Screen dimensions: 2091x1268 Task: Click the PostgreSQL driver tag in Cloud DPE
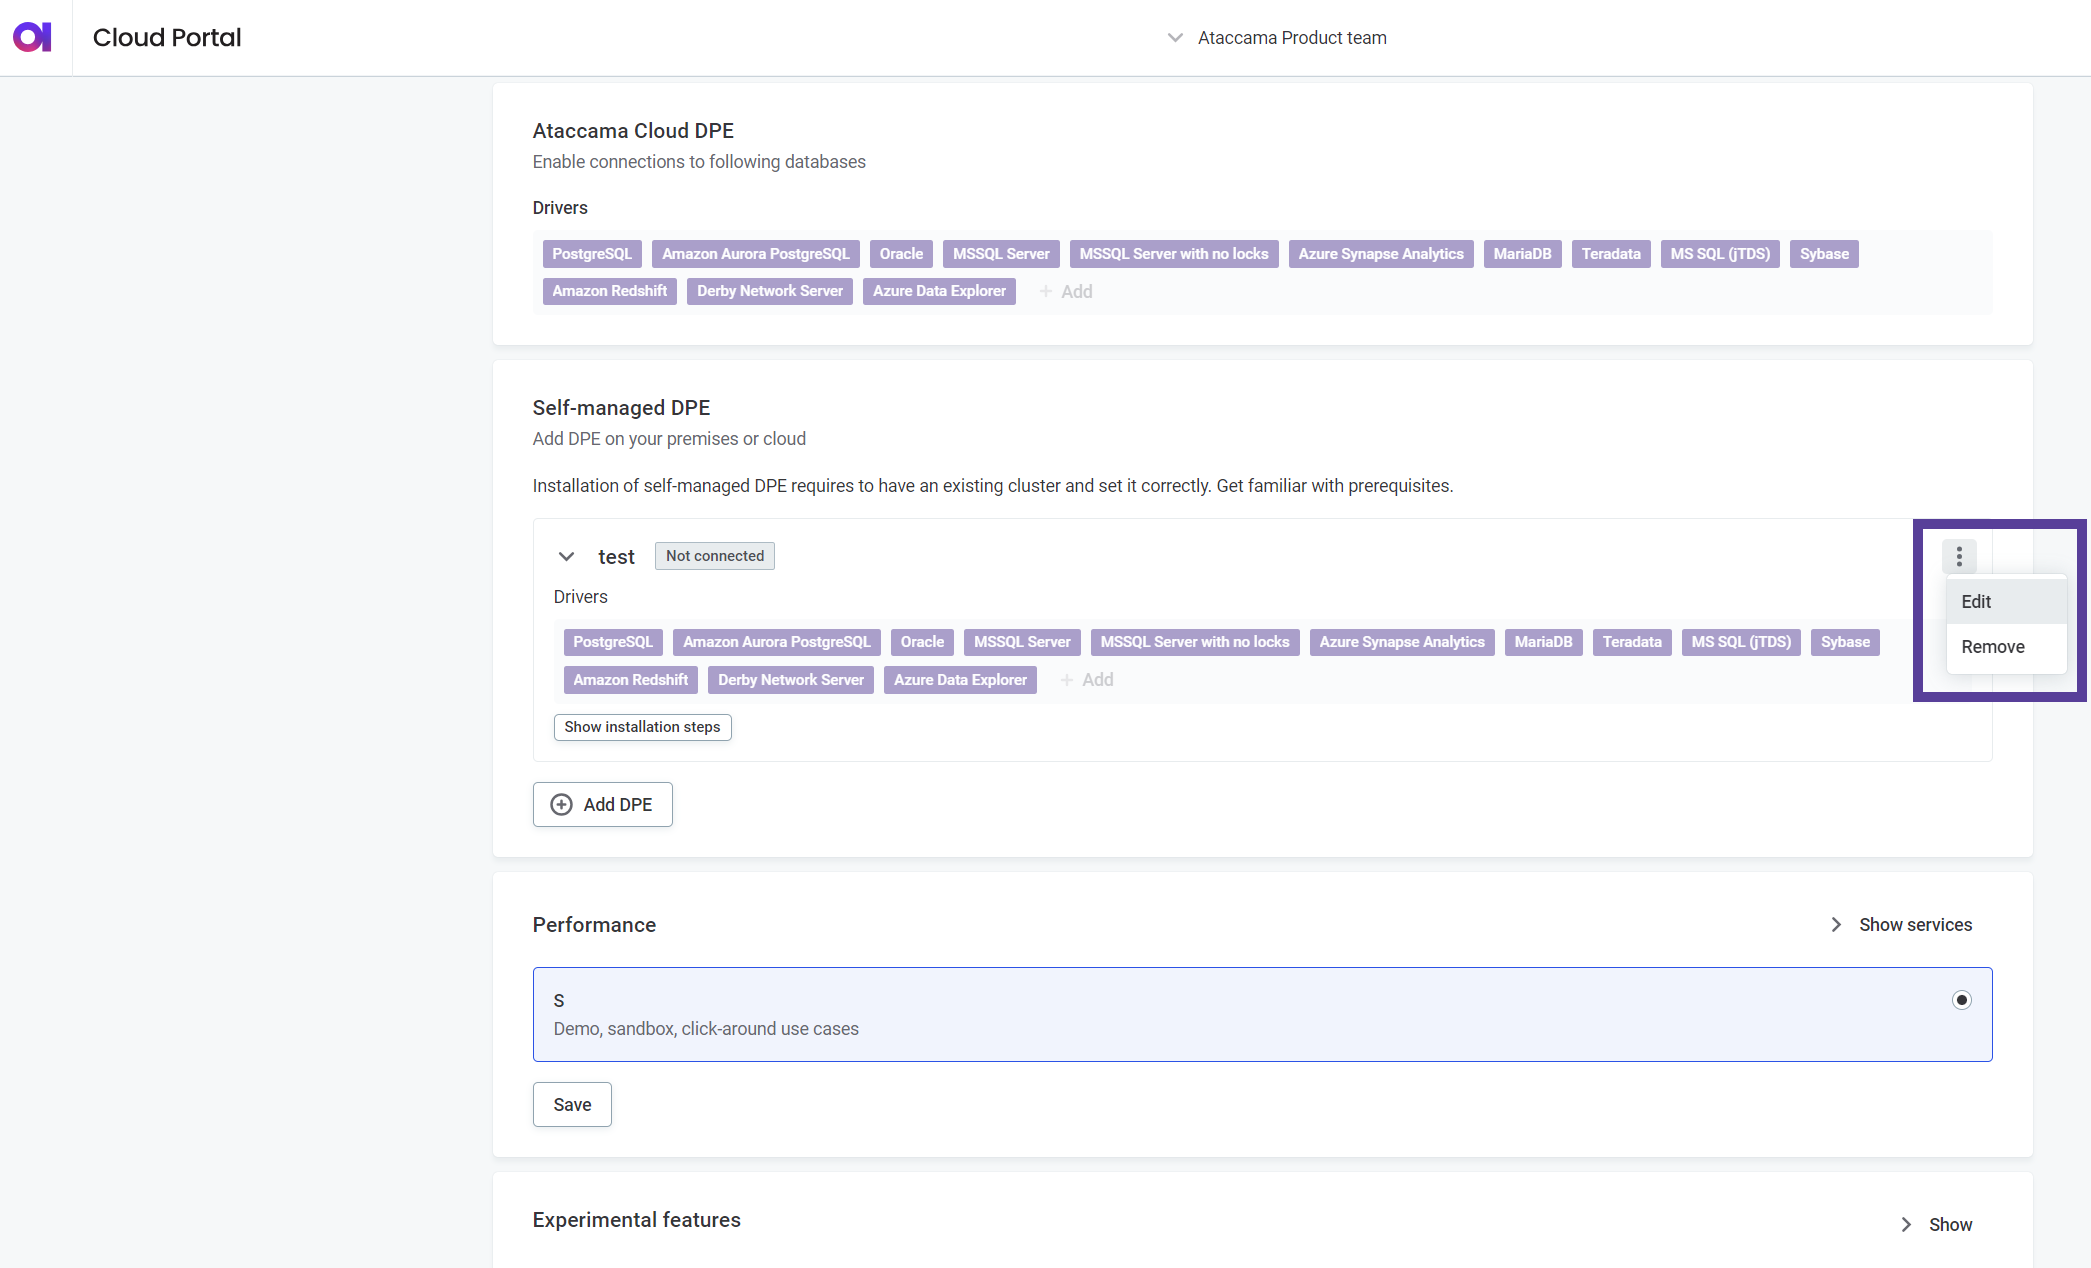pyautogui.click(x=591, y=253)
